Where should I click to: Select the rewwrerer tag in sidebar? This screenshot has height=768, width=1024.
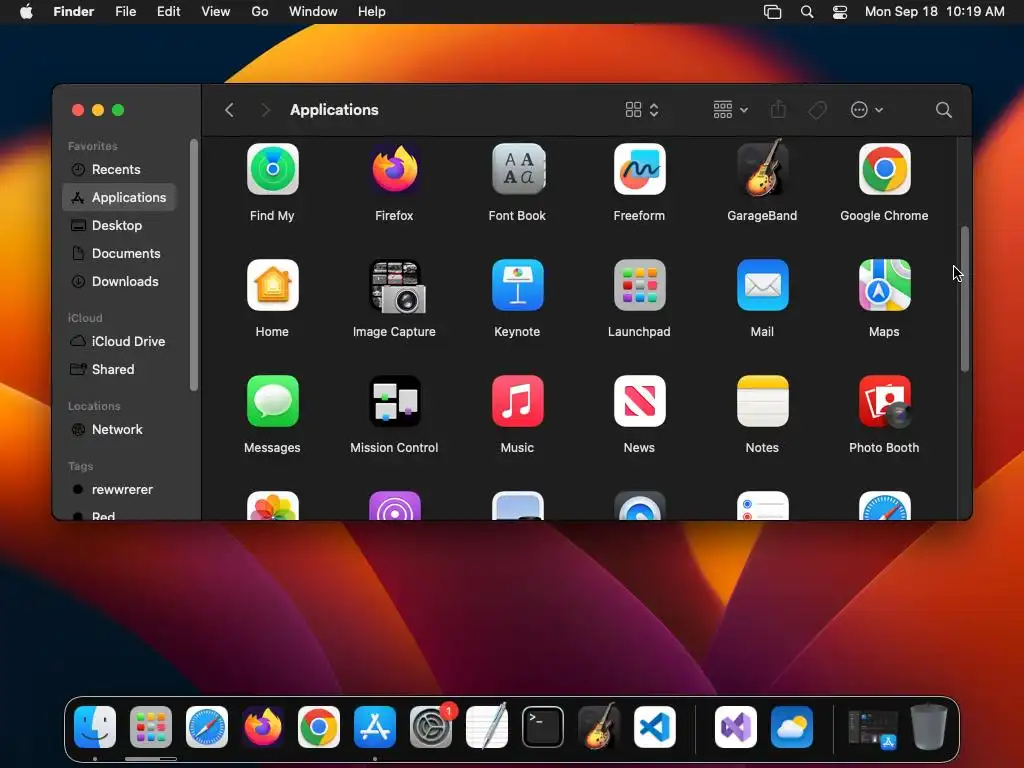coord(119,490)
